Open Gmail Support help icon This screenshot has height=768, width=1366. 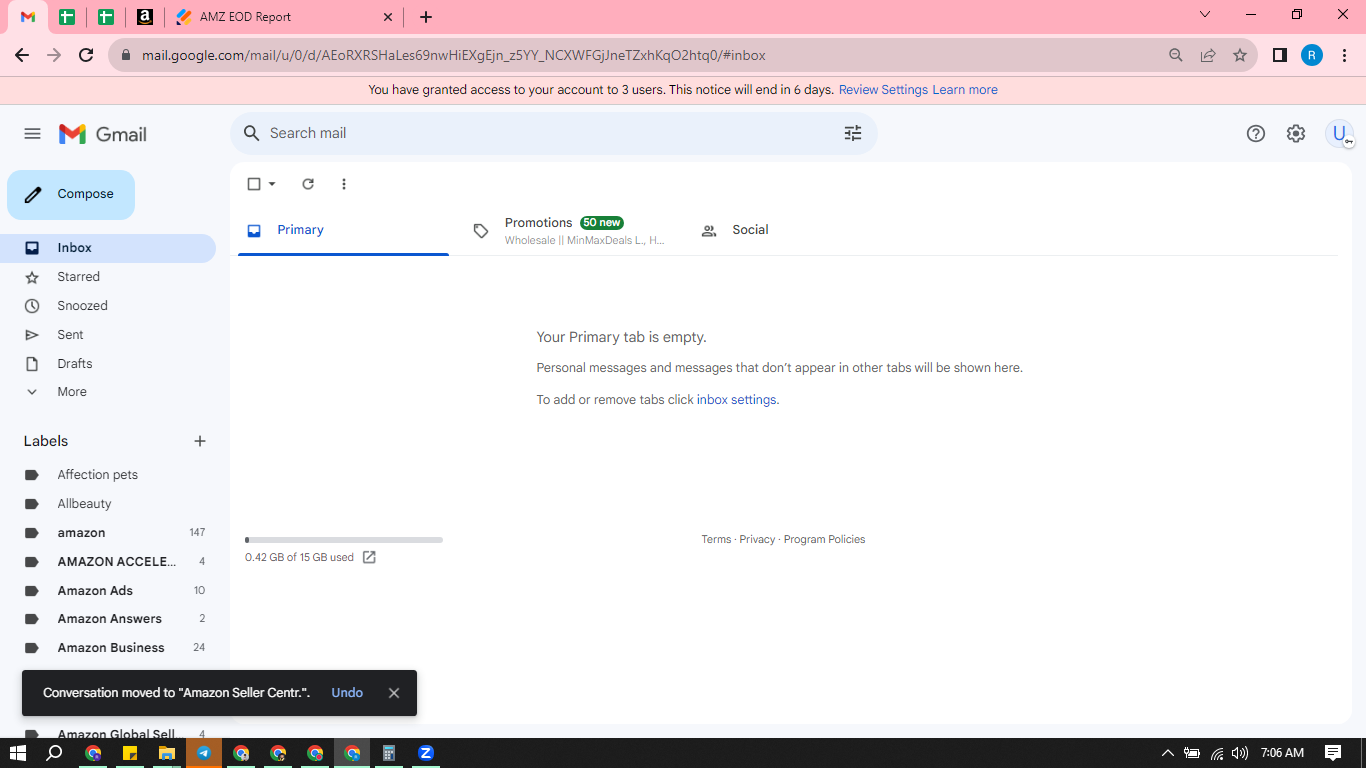tap(1256, 133)
